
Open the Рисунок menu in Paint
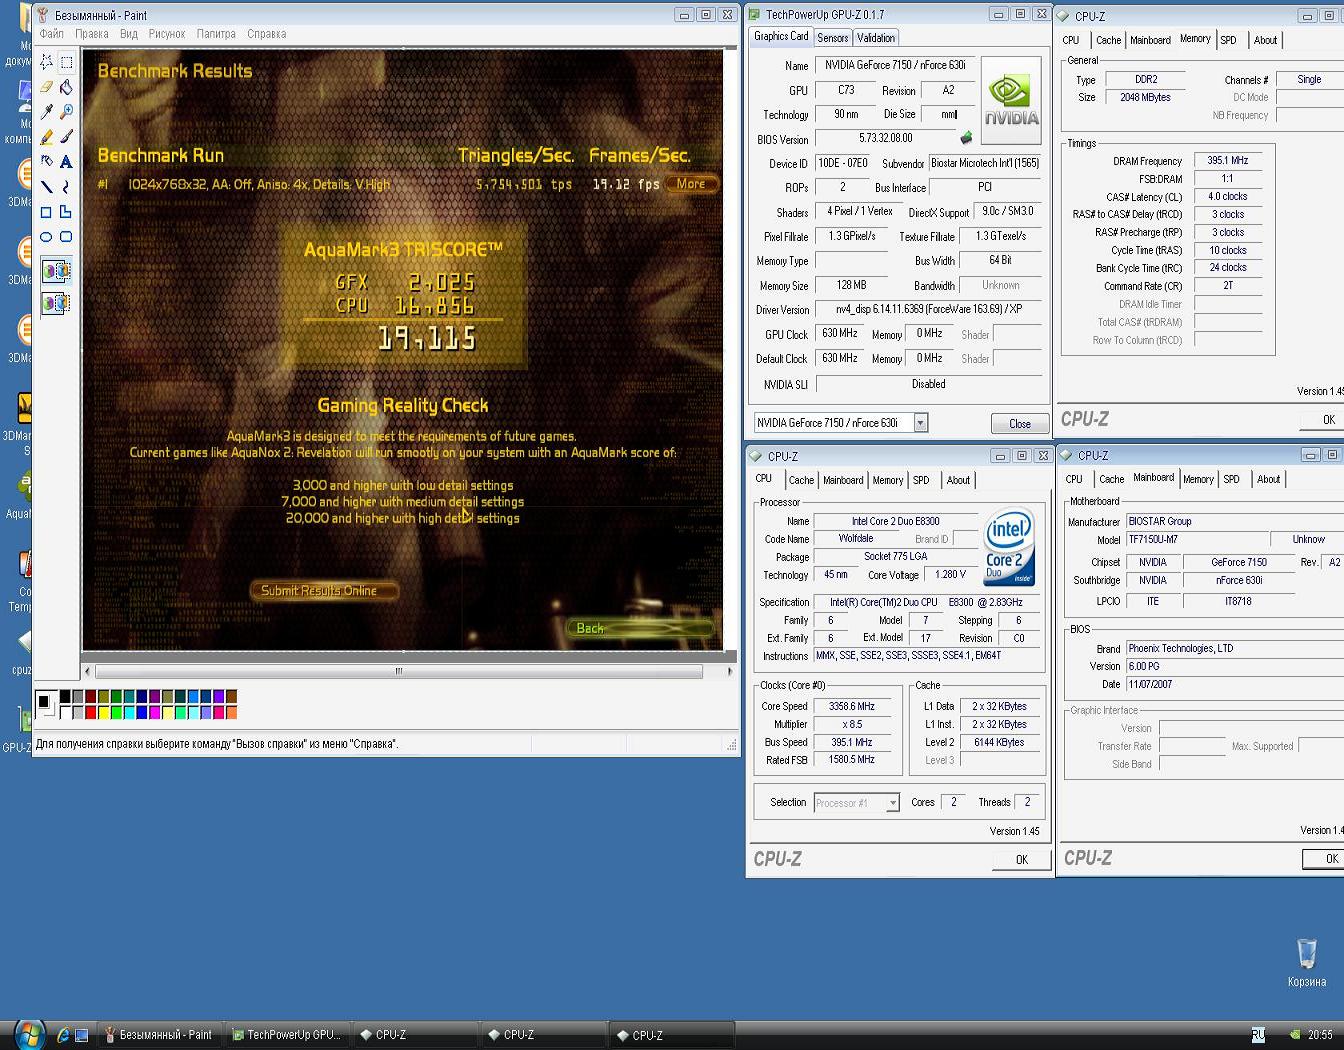167,34
